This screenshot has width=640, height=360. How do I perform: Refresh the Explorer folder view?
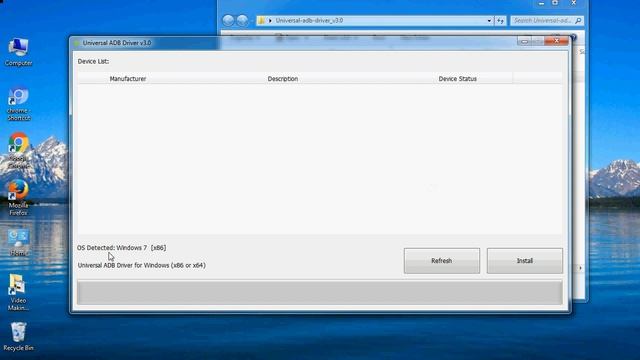pos(500,20)
